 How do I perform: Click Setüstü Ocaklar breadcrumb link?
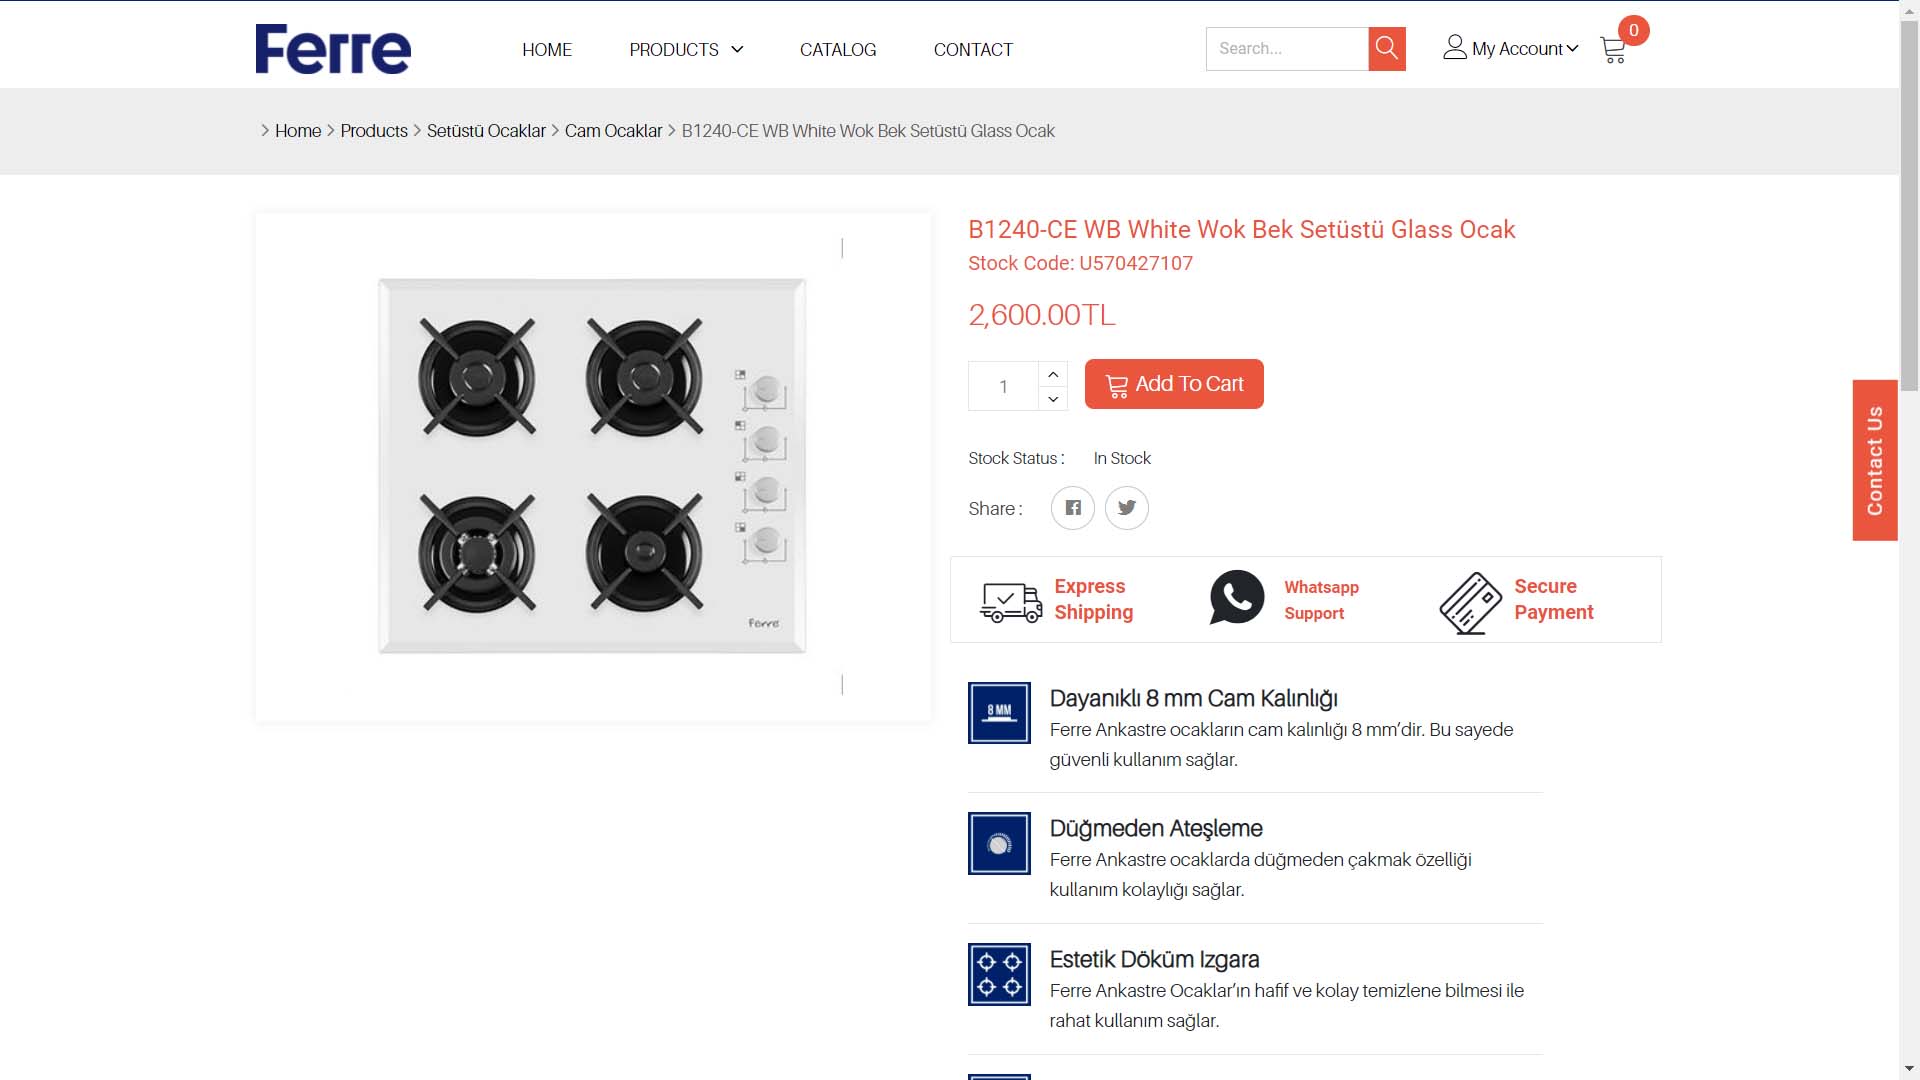point(486,131)
